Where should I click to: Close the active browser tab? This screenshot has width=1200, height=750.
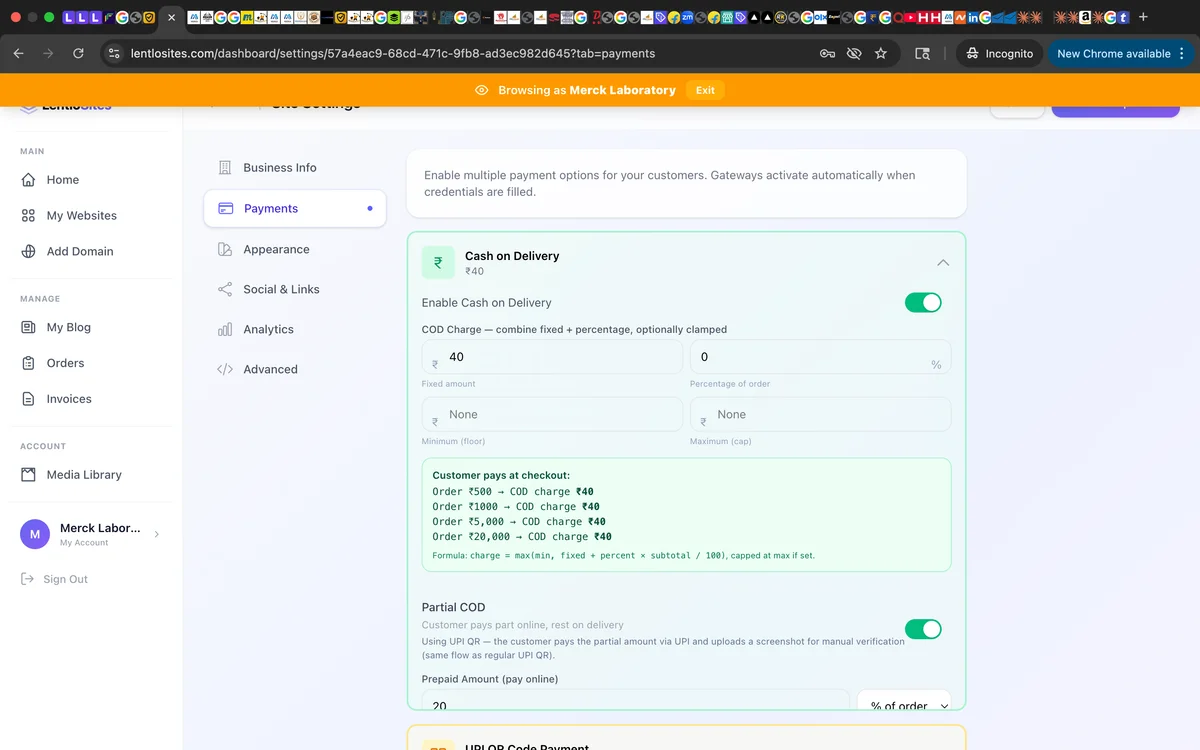tap(171, 17)
